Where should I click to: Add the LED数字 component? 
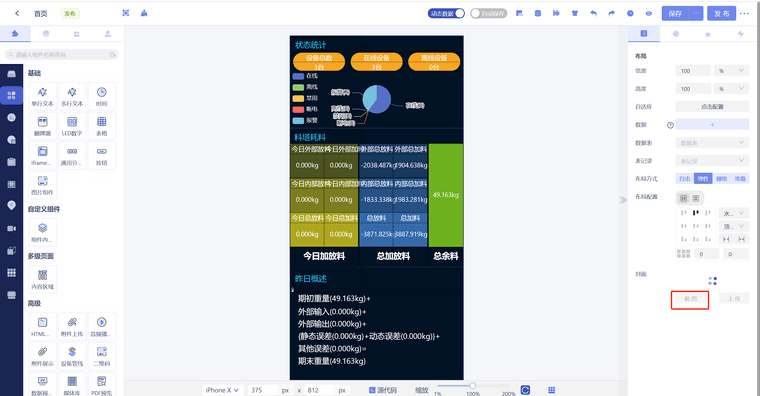coord(72,126)
